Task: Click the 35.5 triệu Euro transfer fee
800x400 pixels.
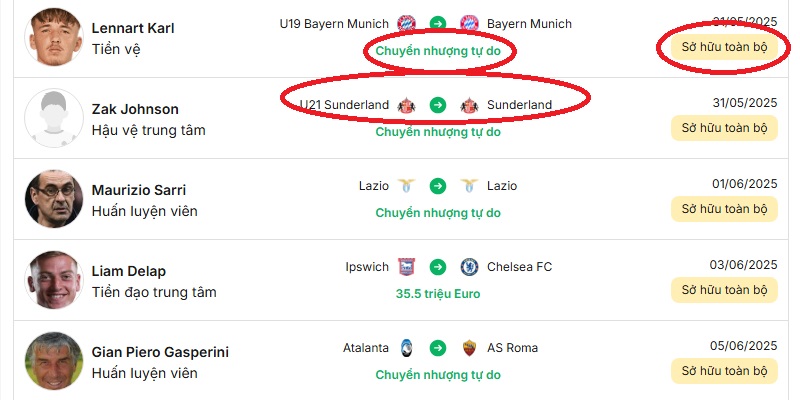Action: coord(438,294)
